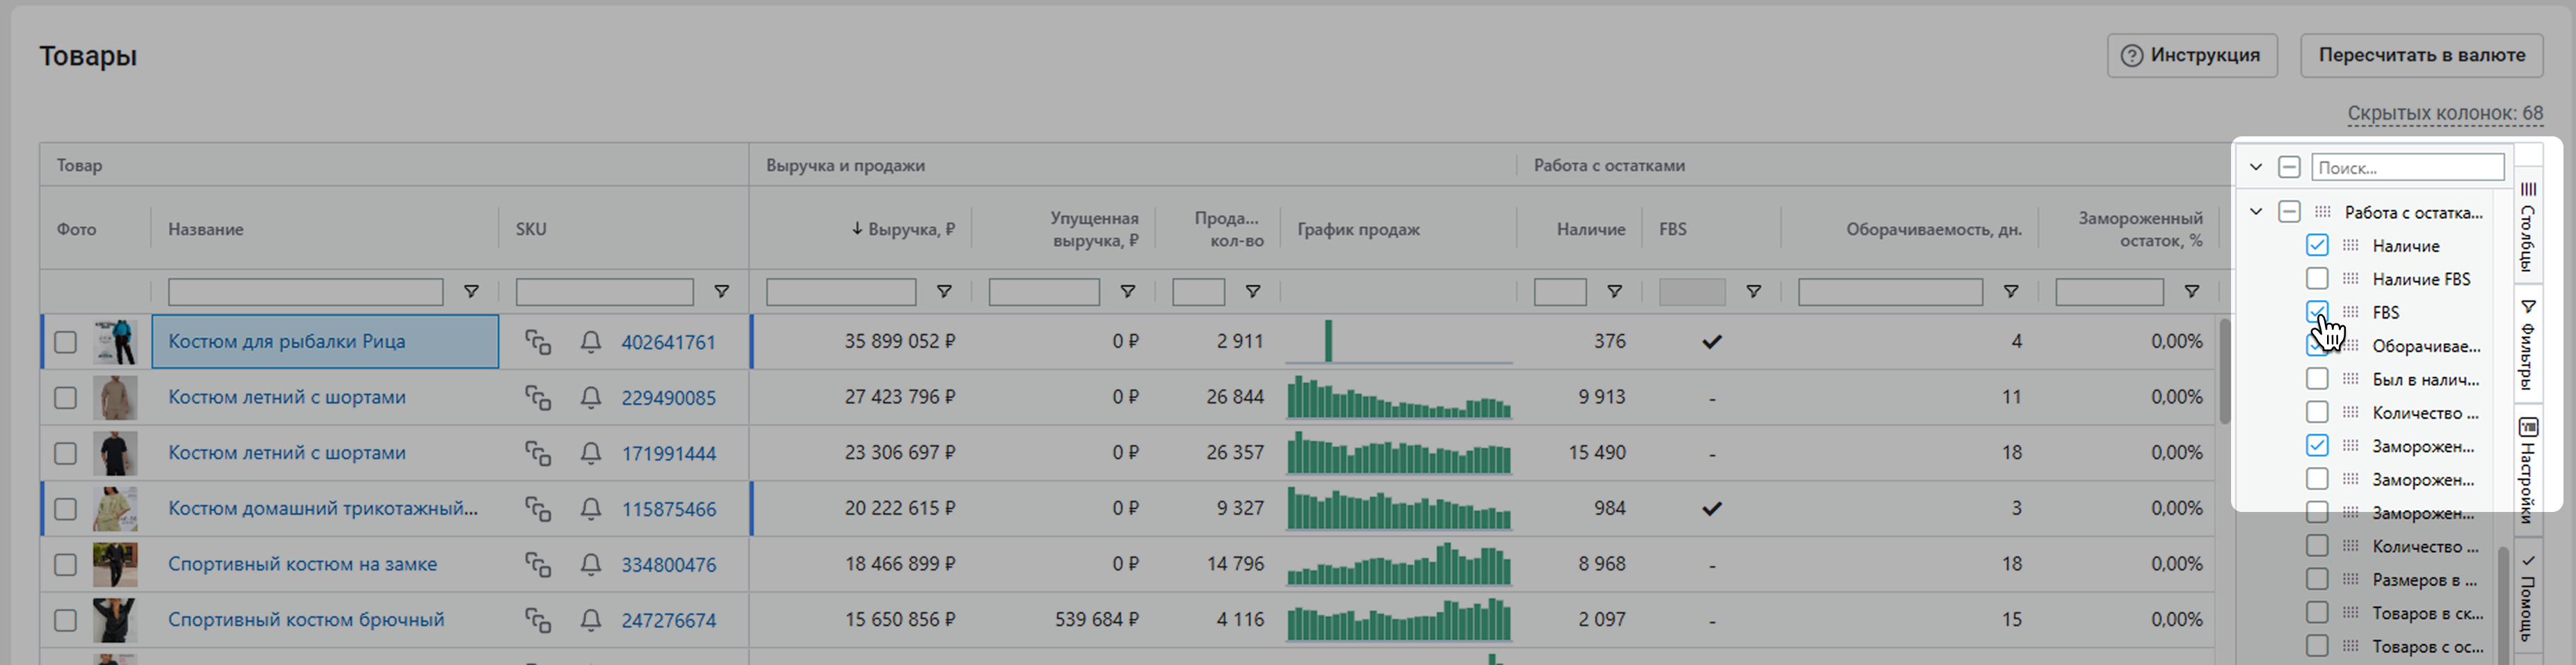Image resolution: width=2576 pixels, height=665 pixels.
Task: Copy icon next to SKU 171991444
Action: [x=538, y=453]
